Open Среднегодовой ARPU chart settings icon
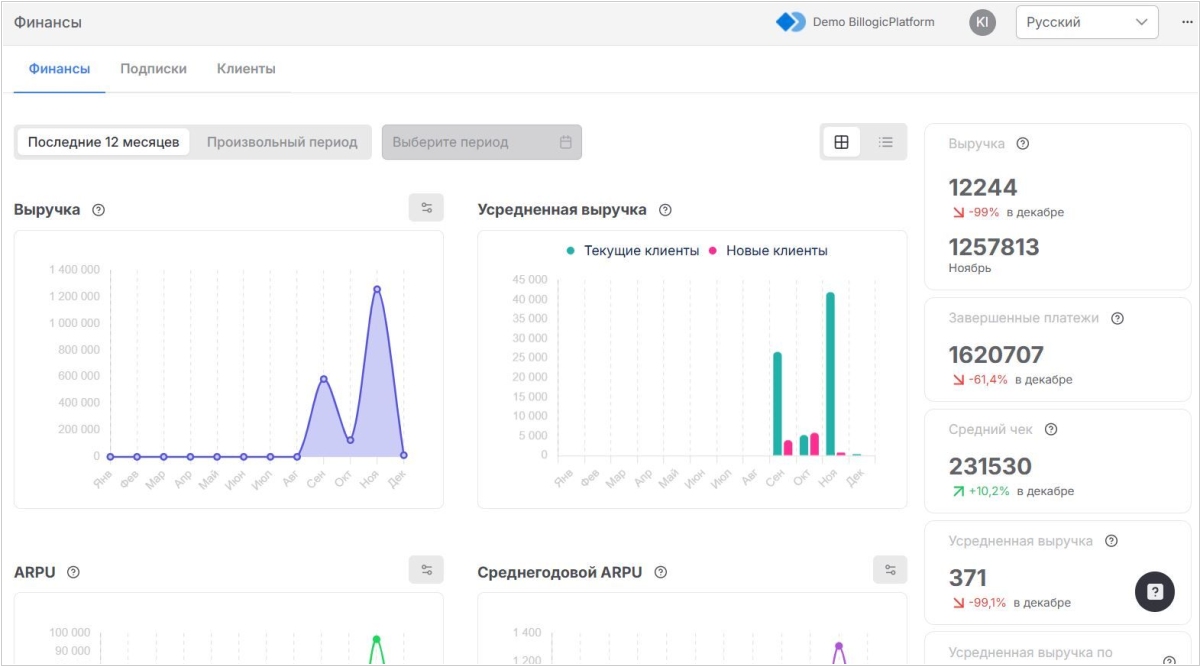1200x666 pixels. [x=890, y=570]
